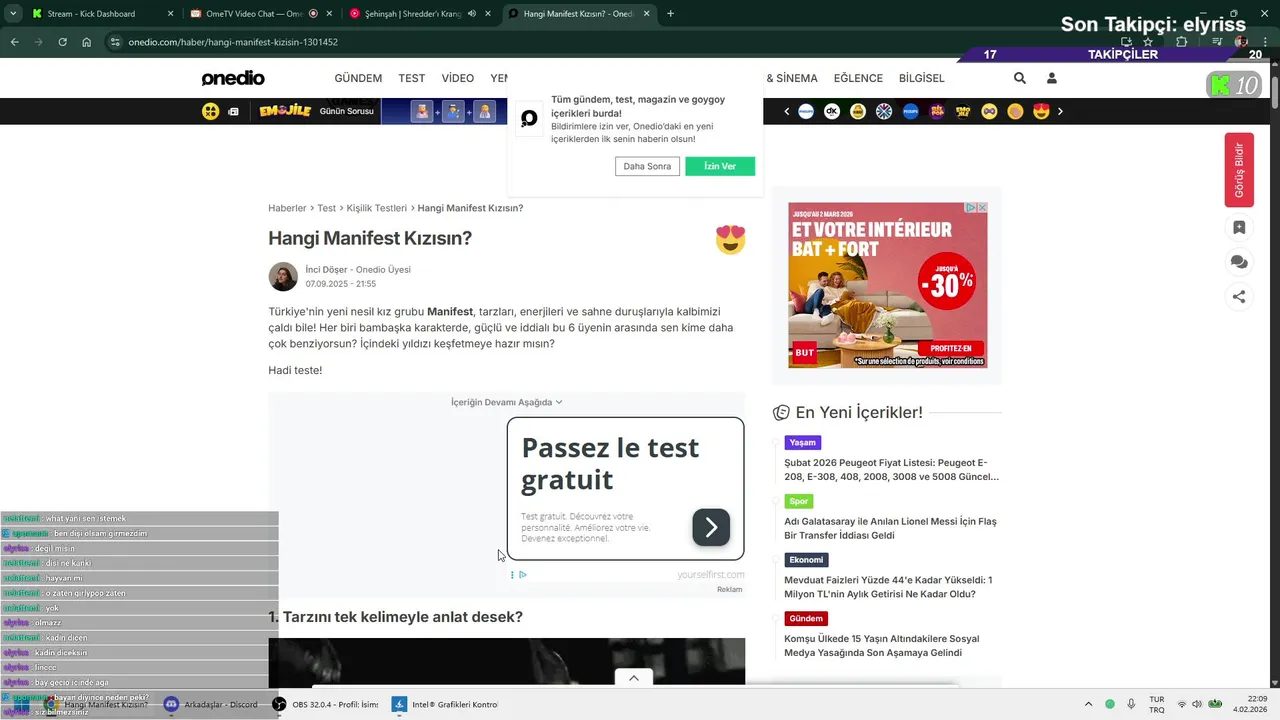Click the Onedio logo
1280x720 pixels.
[x=233, y=78]
